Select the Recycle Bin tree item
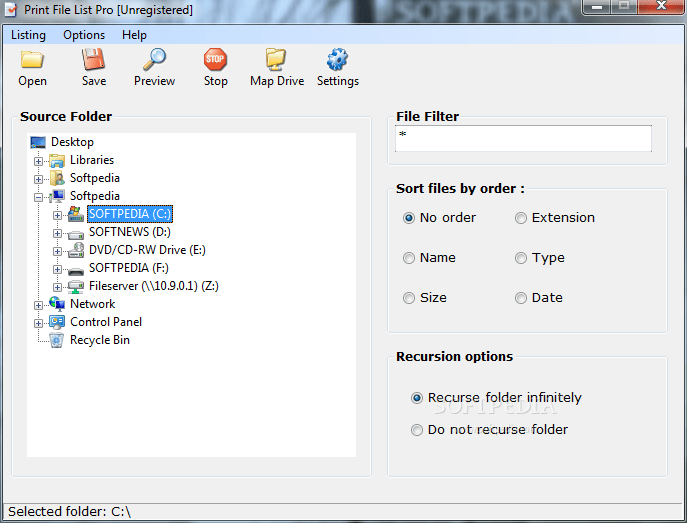Image resolution: width=687 pixels, height=523 pixels. 99,340
